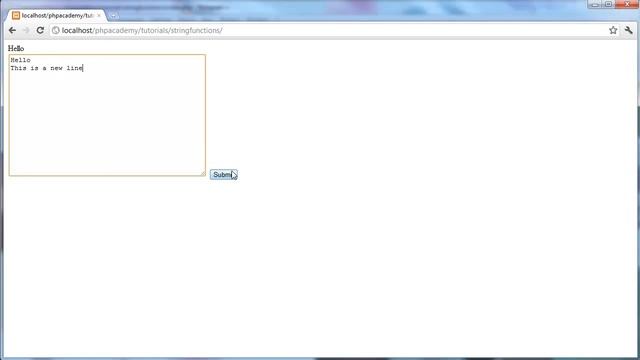Focus the textarea containing Hello text

107,116
